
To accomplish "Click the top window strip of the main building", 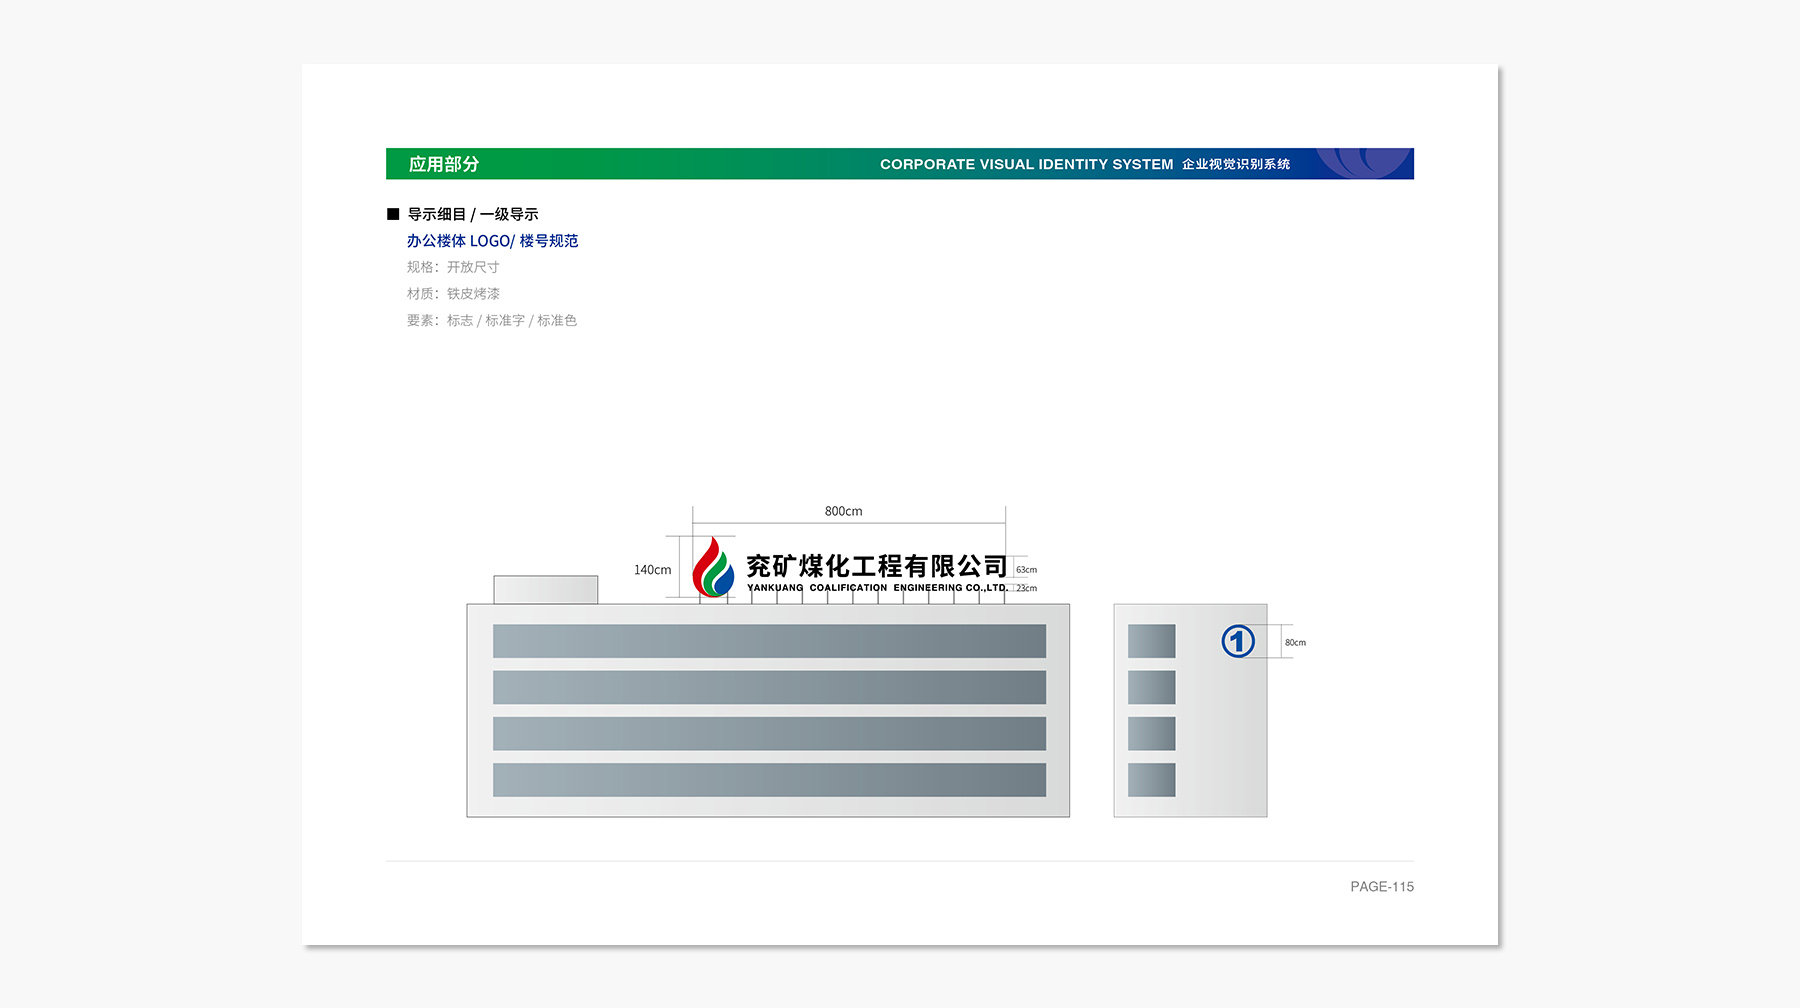I will tap(769, 641).
